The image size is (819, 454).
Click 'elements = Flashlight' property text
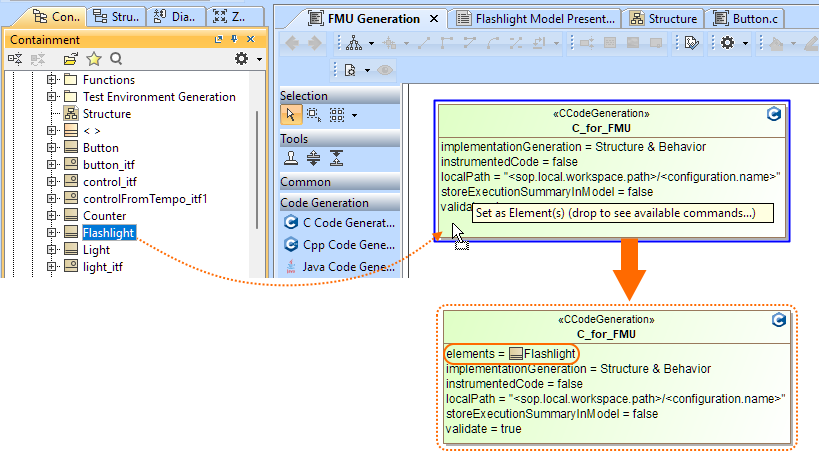pos(511,354)
